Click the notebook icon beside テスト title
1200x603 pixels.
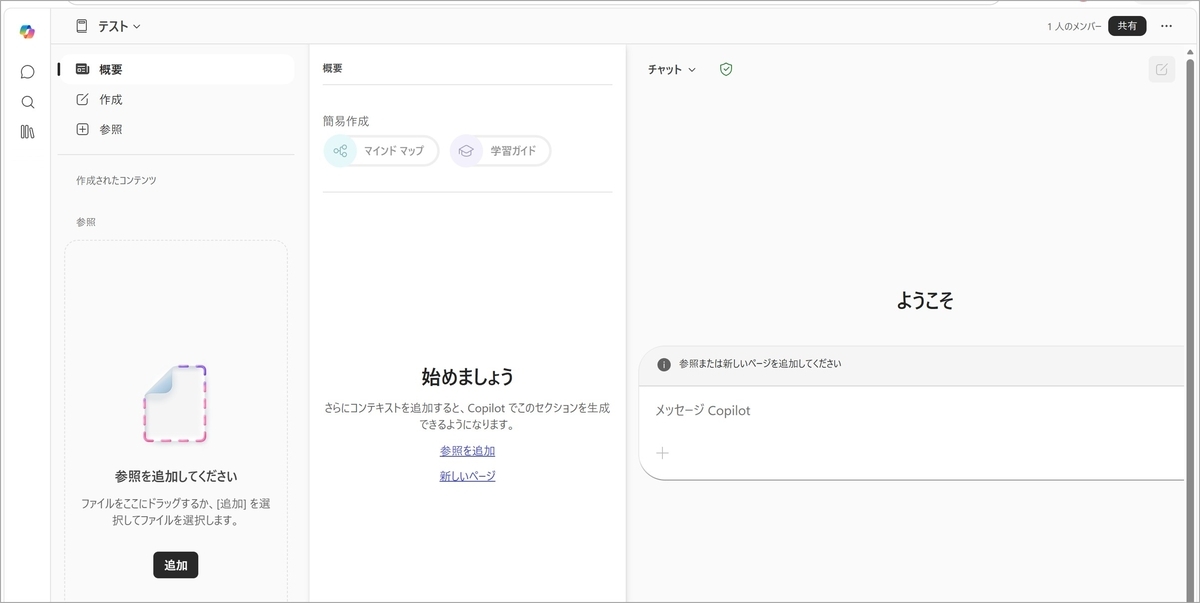[82, 26]
